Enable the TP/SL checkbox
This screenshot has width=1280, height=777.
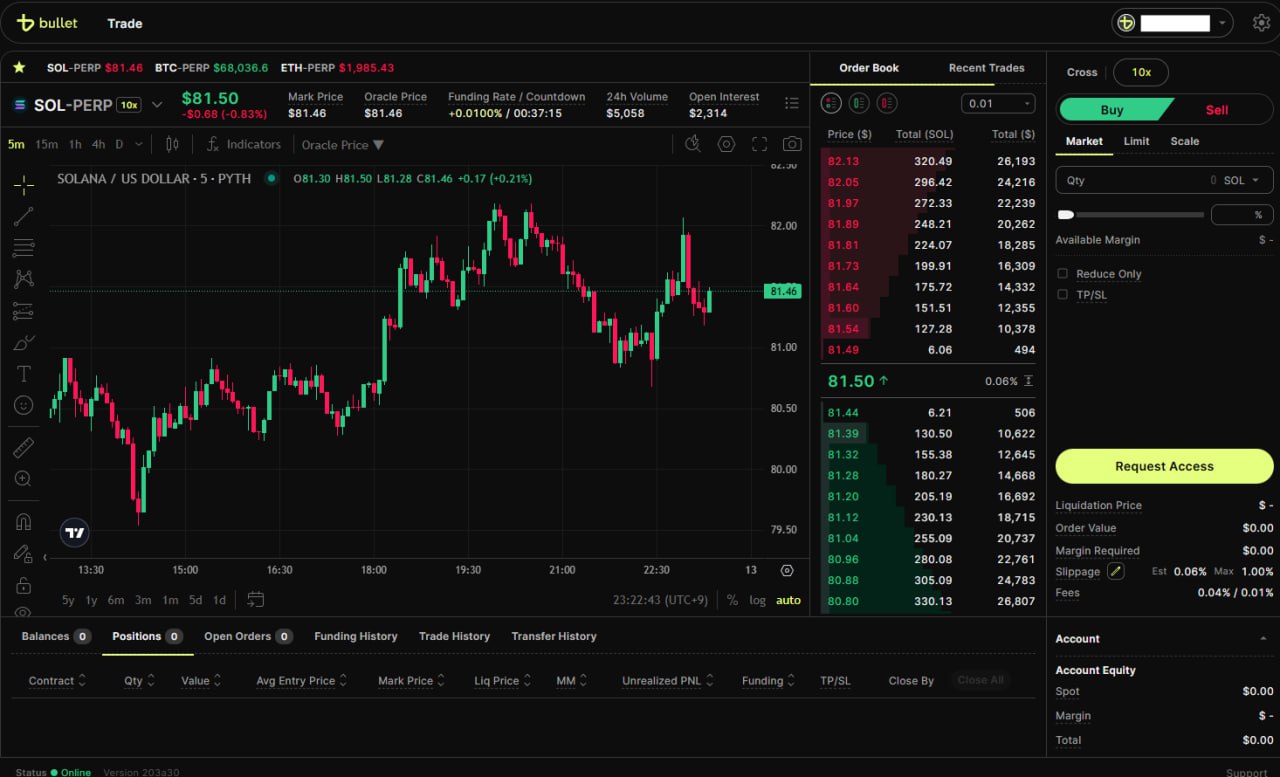(1063, 295)
